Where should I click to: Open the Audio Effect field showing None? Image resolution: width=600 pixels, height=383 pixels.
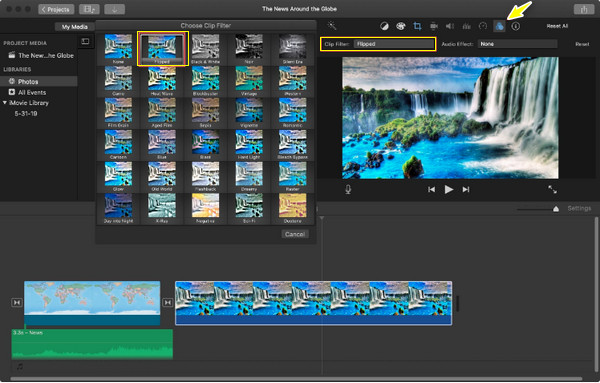(x=517, y=44)
